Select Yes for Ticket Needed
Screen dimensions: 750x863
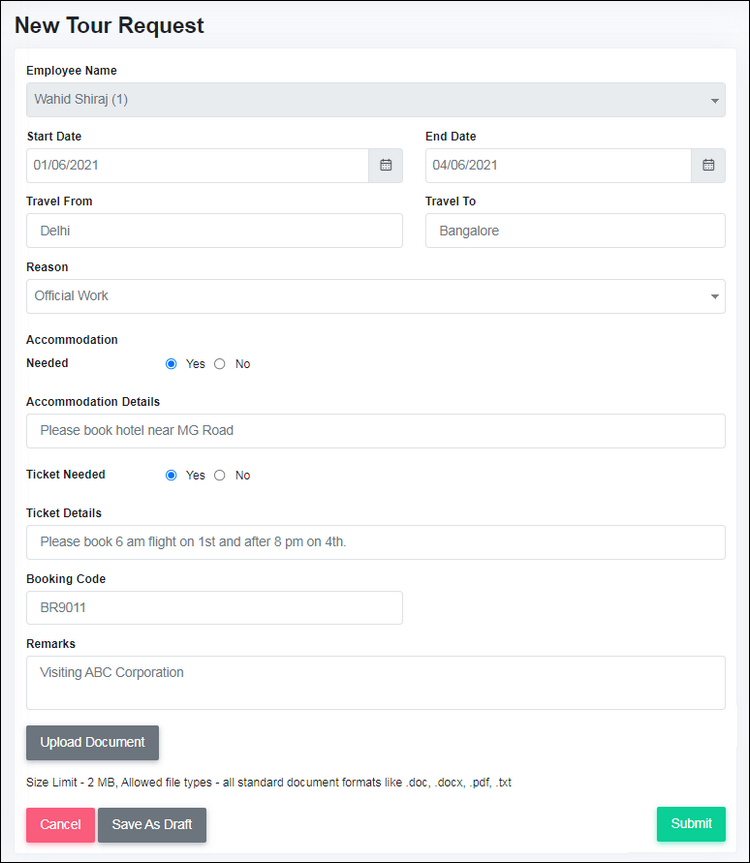point(171,475)
